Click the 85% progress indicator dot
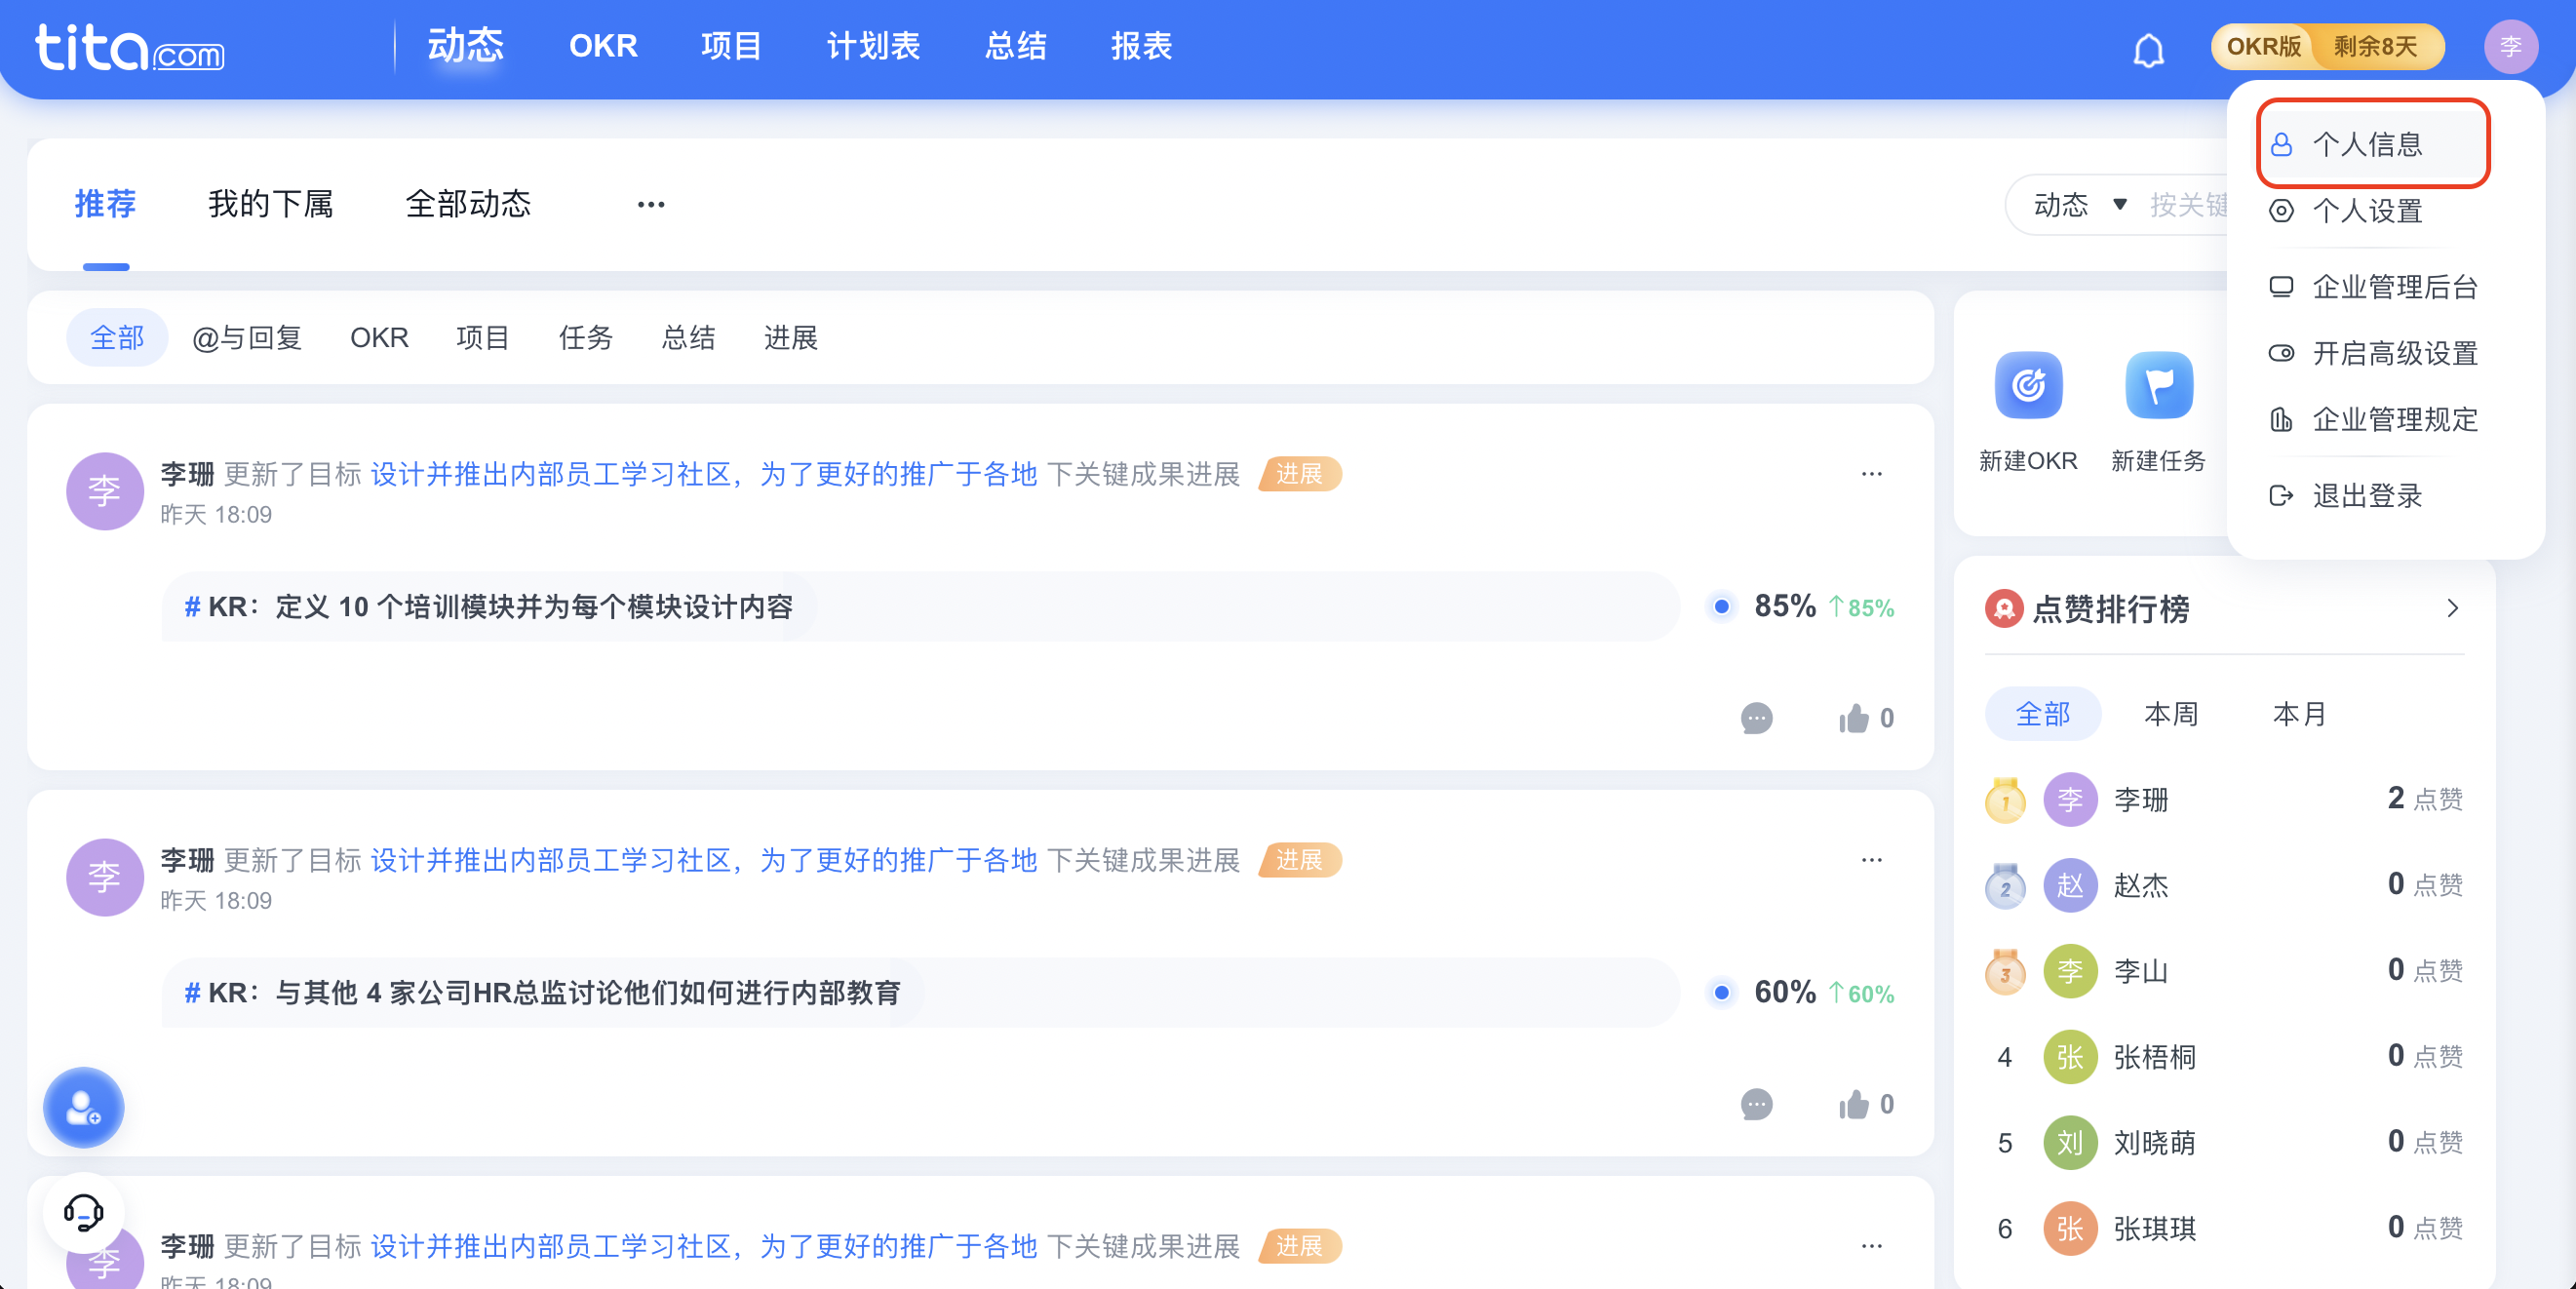 pyautogui.click(x=1722, y=606)
